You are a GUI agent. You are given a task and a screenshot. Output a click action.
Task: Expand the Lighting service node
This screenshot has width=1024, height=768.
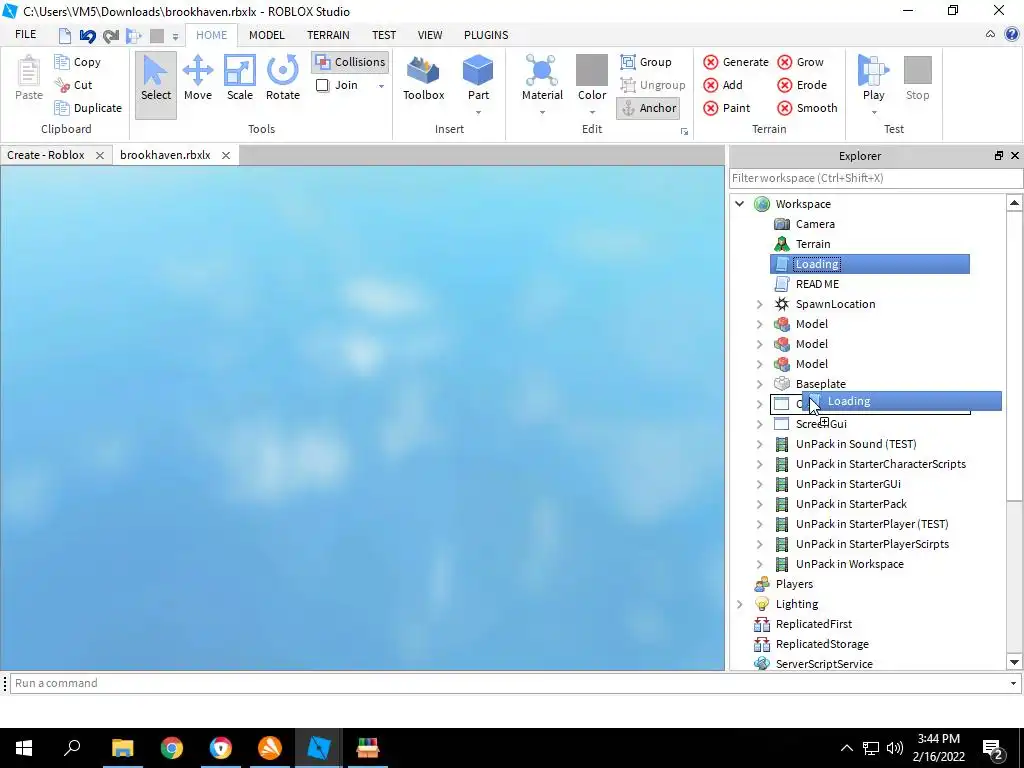pos(739,604)
